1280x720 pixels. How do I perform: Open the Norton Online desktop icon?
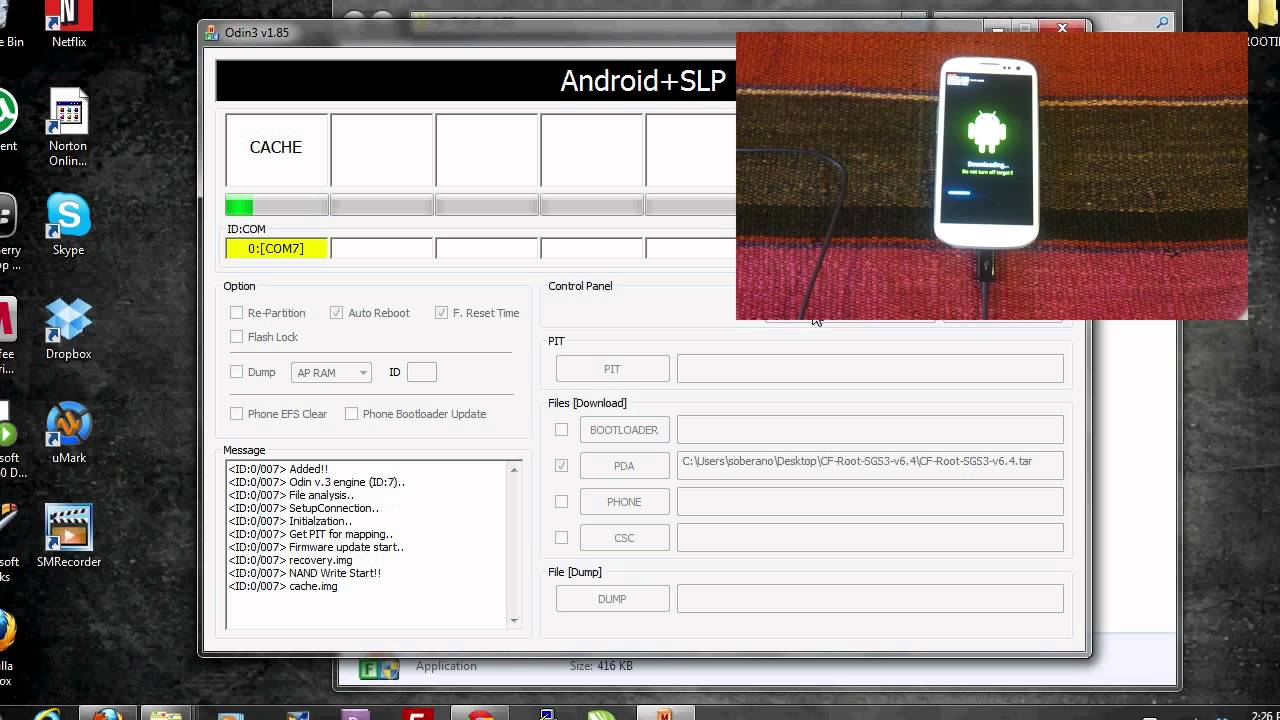coord(68,128)
